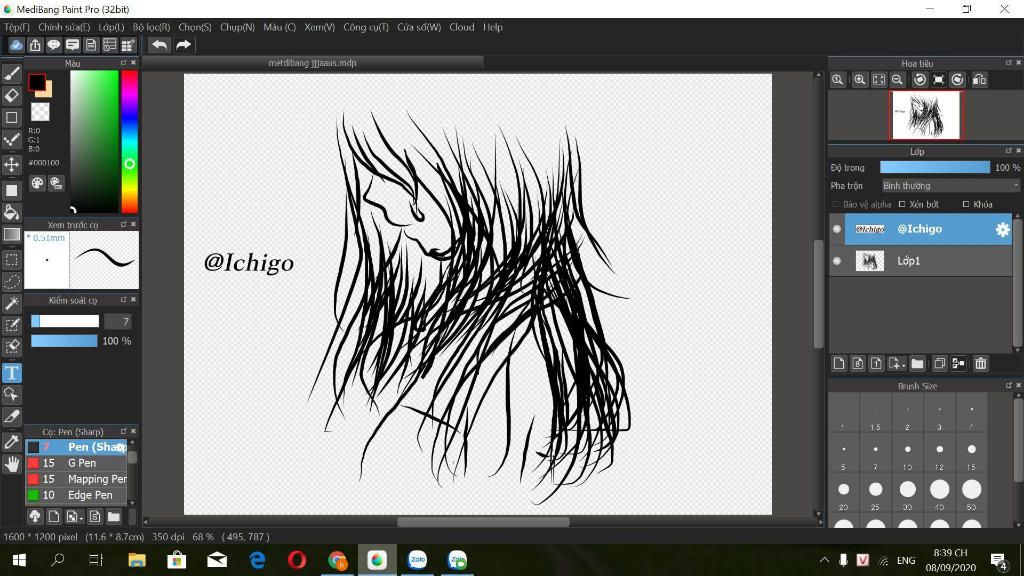Expand the add-brush dropdown in brush panel
Image resolution: width=1024 pixels, height=576 pixels.
click(x=74, y=517)
